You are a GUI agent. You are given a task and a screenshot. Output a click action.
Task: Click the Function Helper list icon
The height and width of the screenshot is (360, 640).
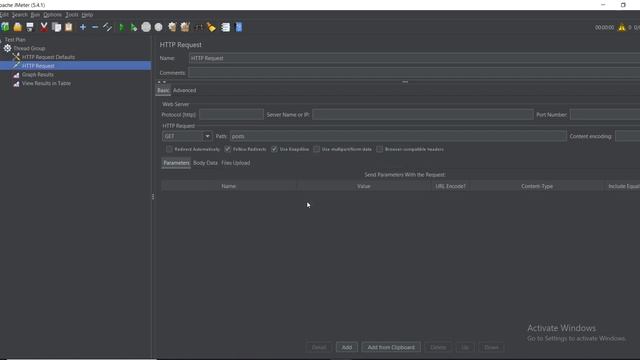click(225, 27)
